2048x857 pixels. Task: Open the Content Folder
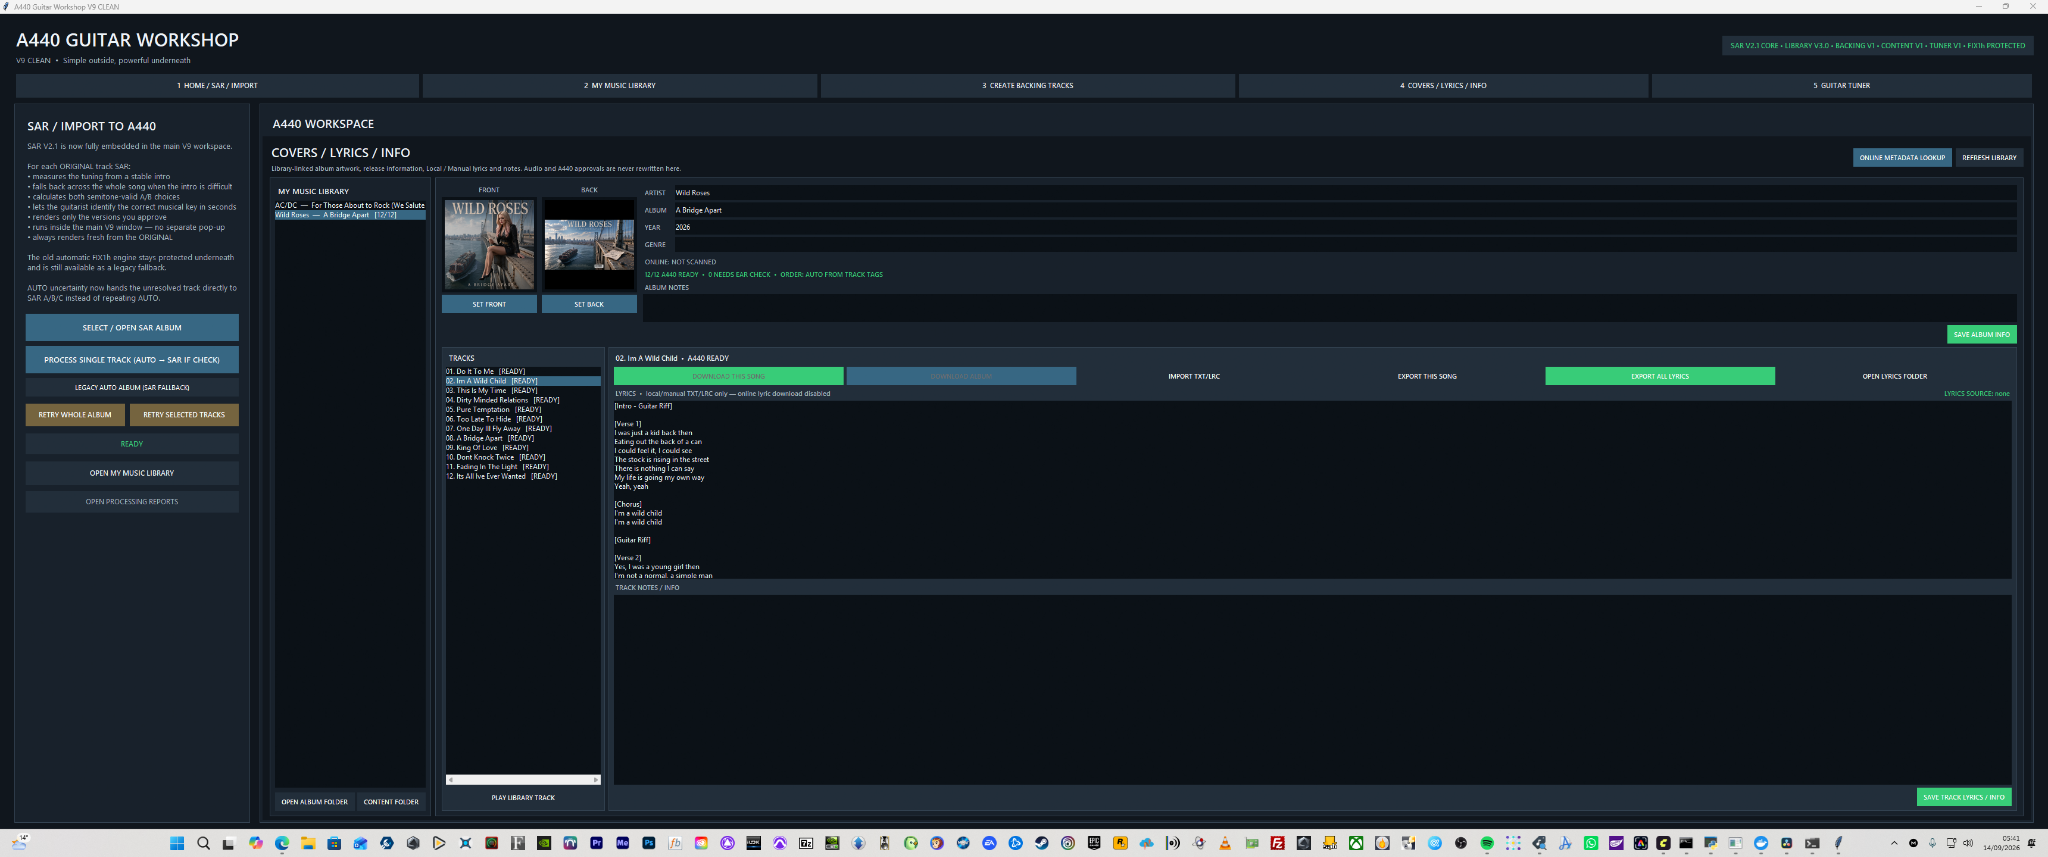tap(391, 802)
